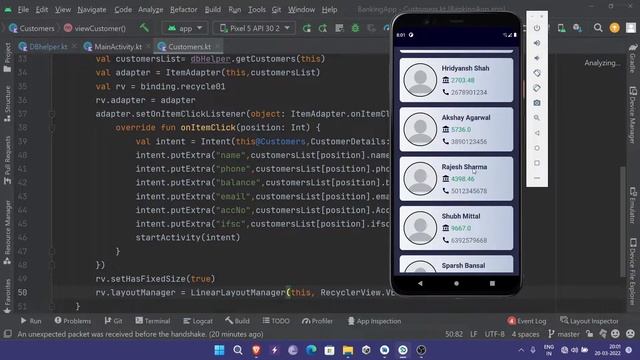This screenshot has height=360, width=640.
Task: Open the File menu
Action: [23, 9]
